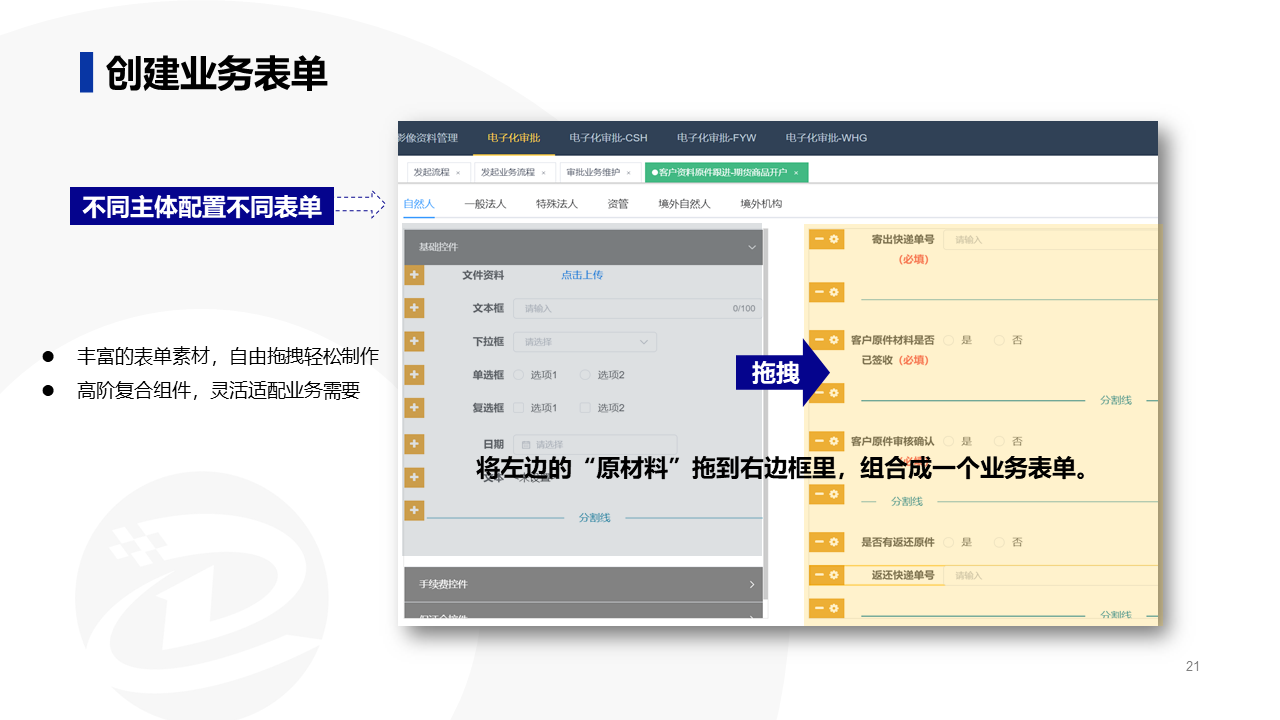This screenshot has width=1280, height=720.
Task: Remove the 寄出快递单号 field with its minus icon
Action: 818,239
